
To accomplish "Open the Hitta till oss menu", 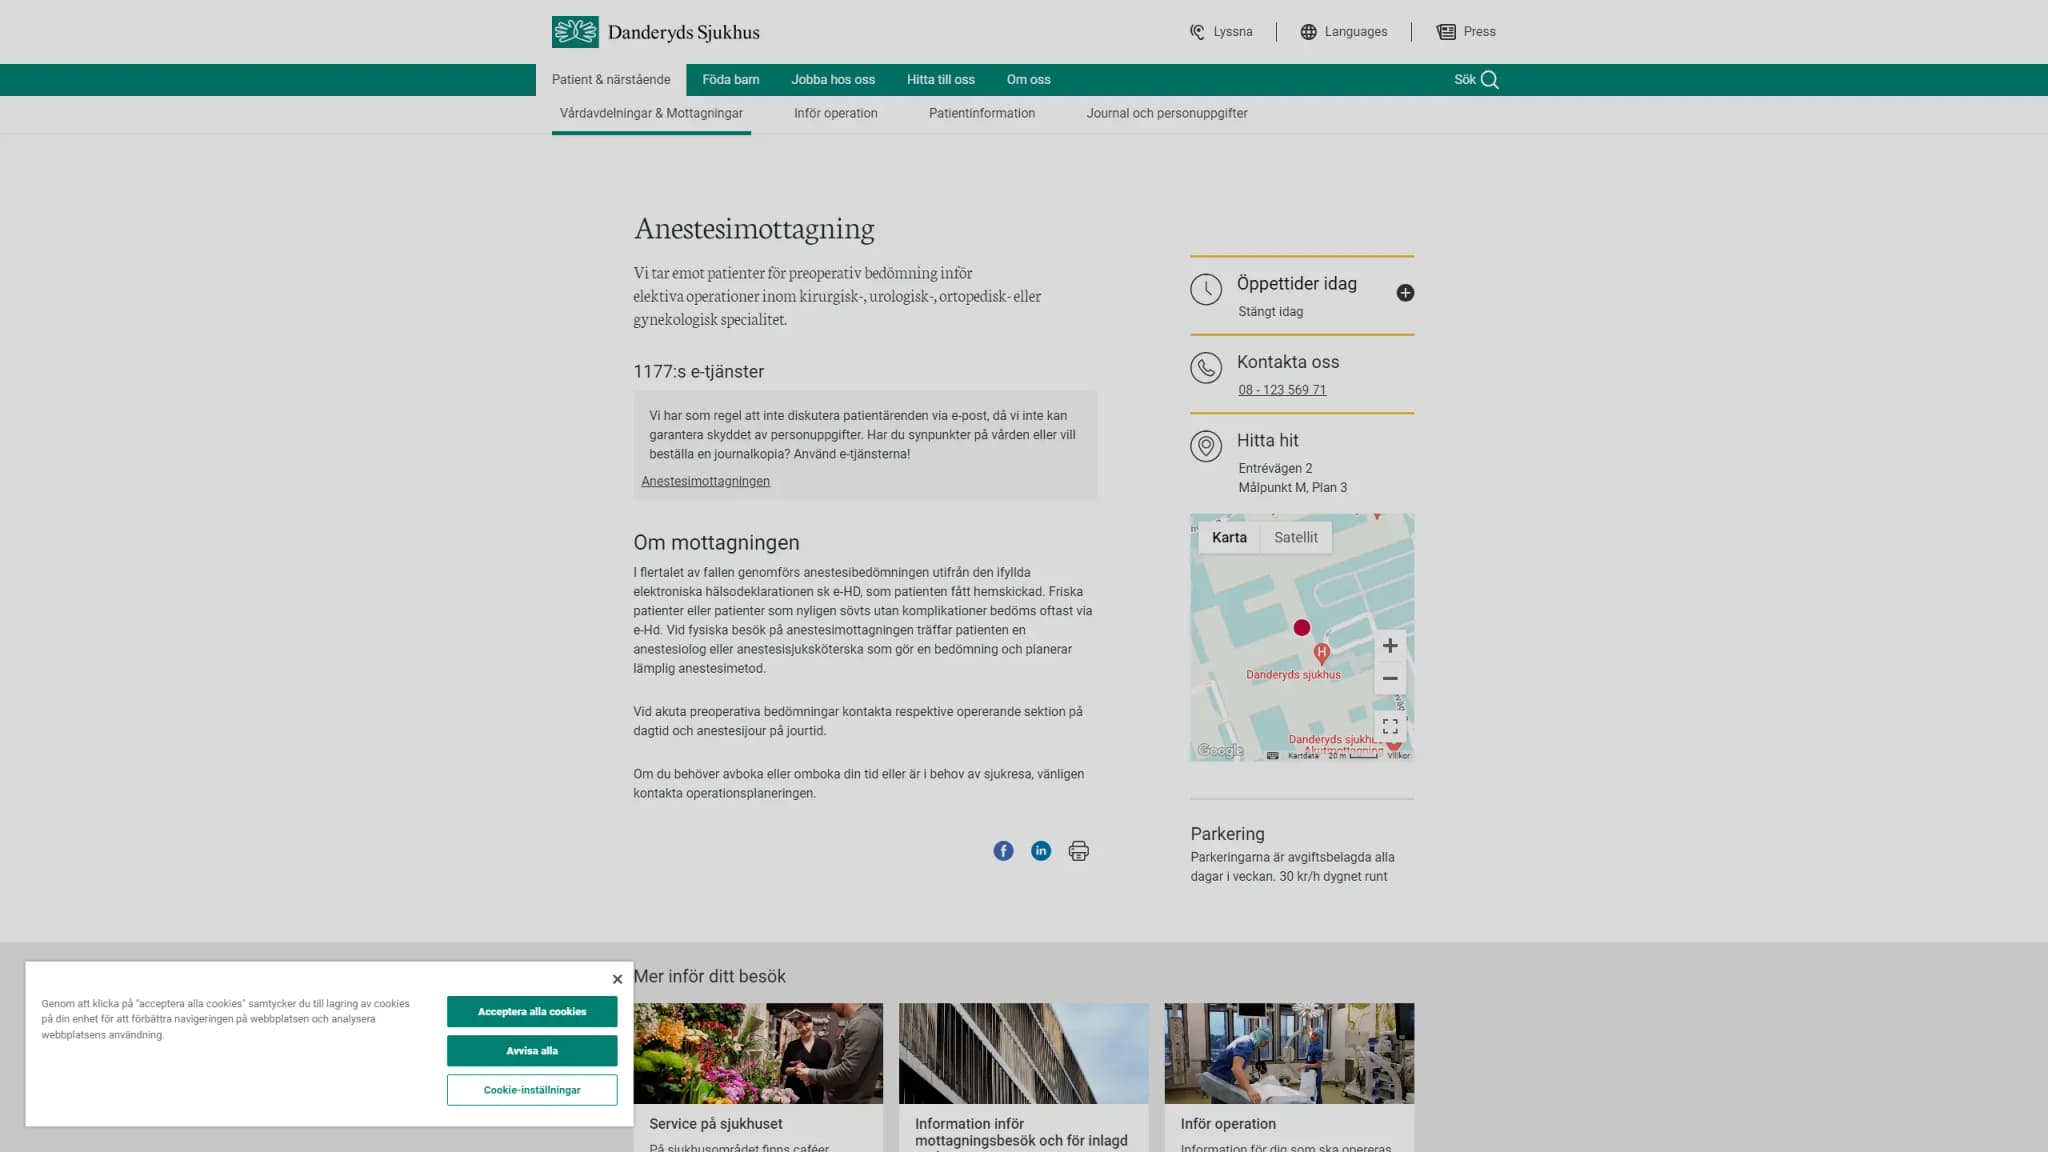I will point(941,80).
